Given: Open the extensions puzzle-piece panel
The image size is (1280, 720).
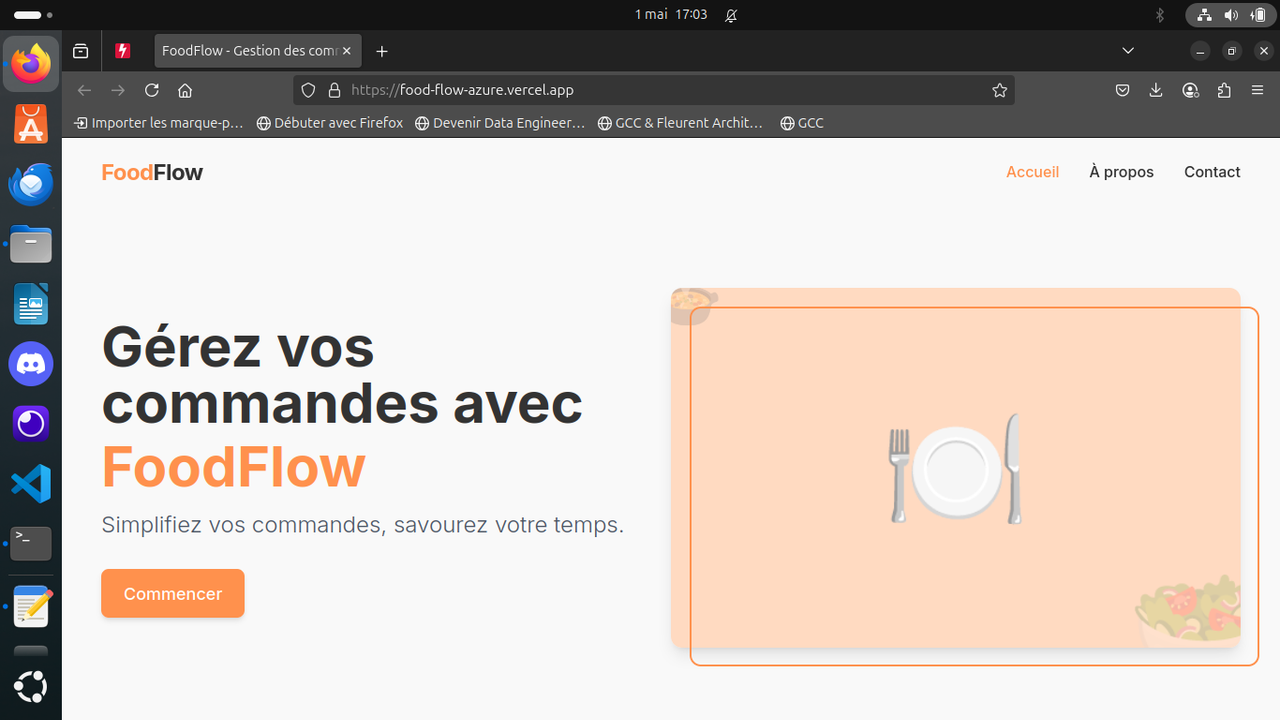Looking at the screenshot, I should (1224, 90).
